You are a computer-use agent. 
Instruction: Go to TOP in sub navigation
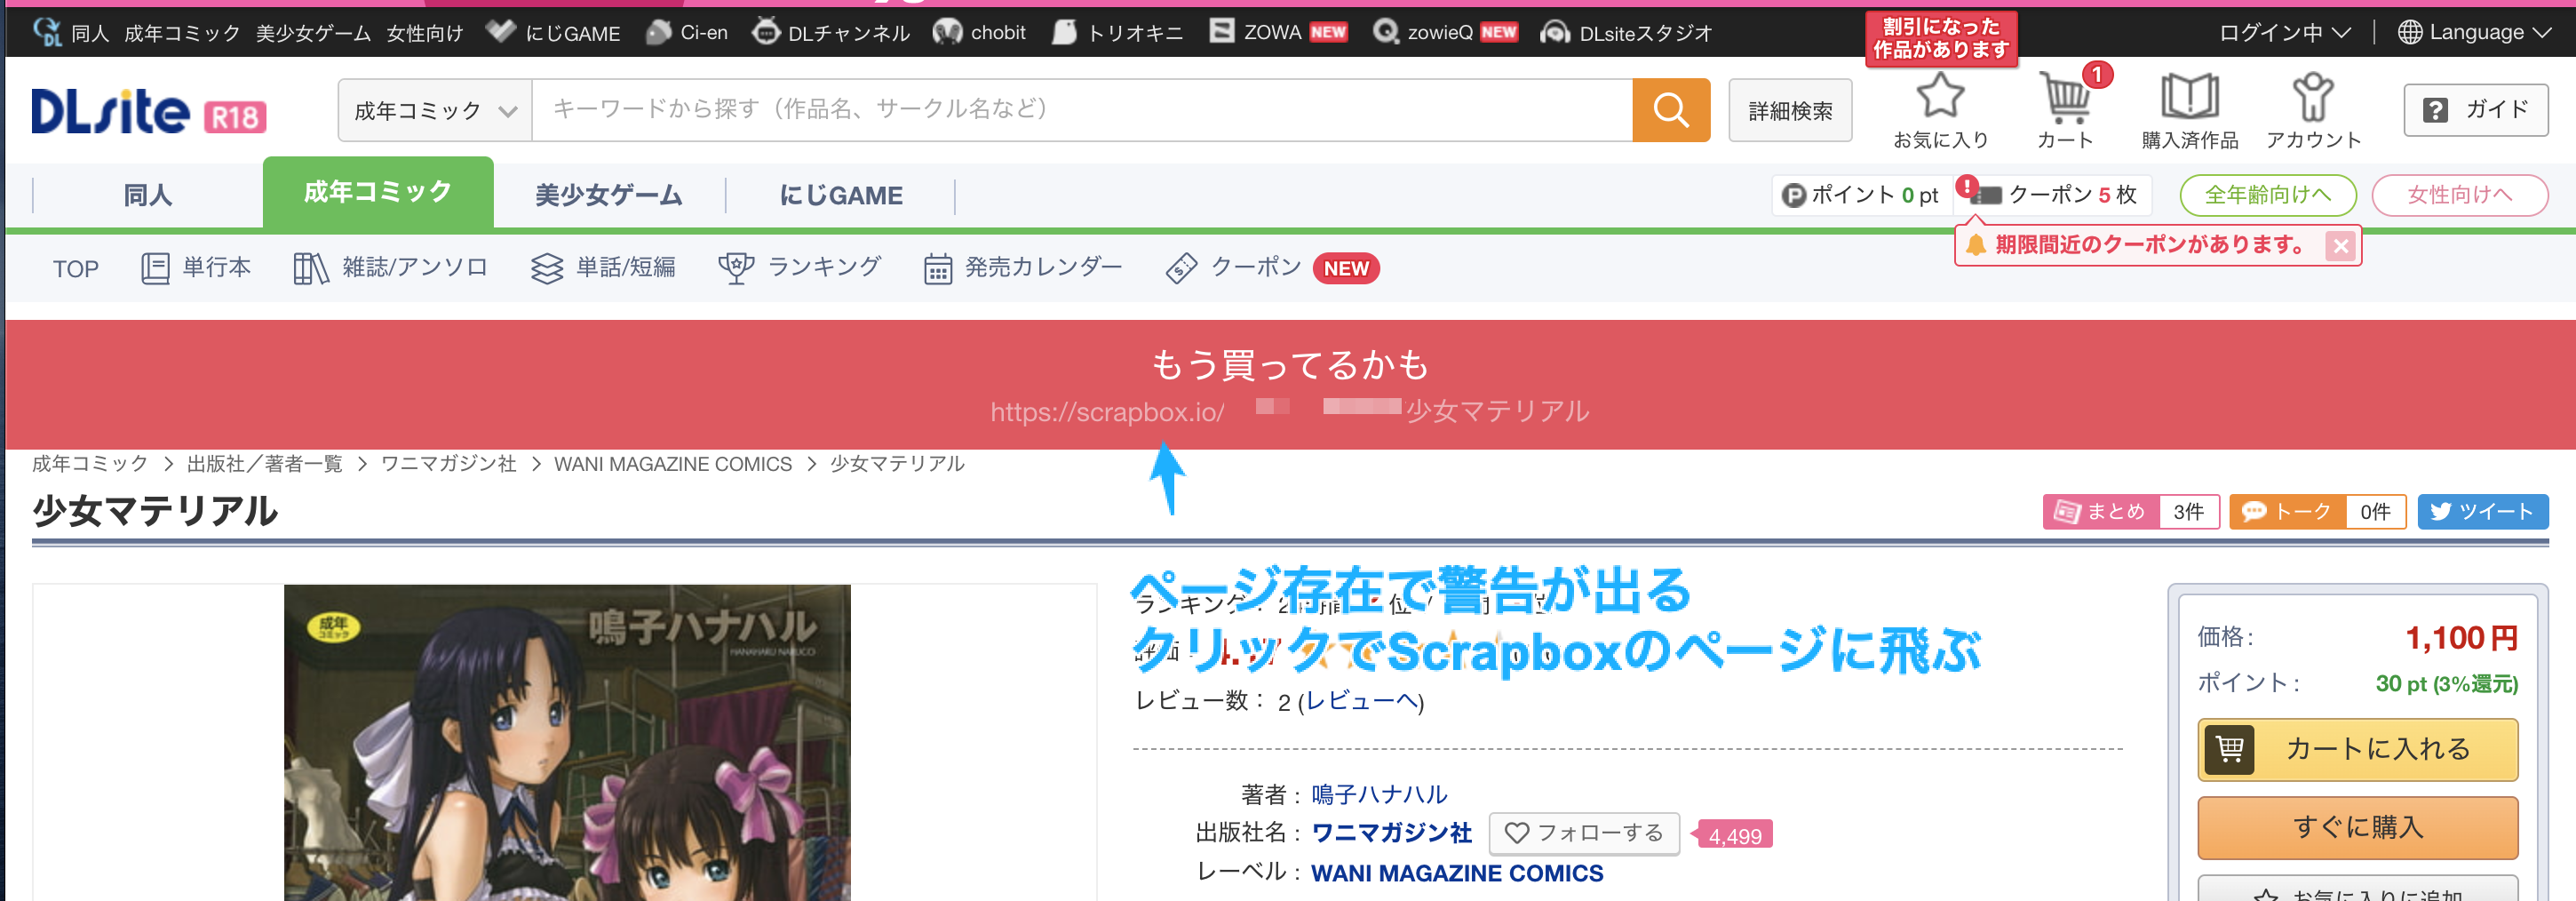point(76,269)
